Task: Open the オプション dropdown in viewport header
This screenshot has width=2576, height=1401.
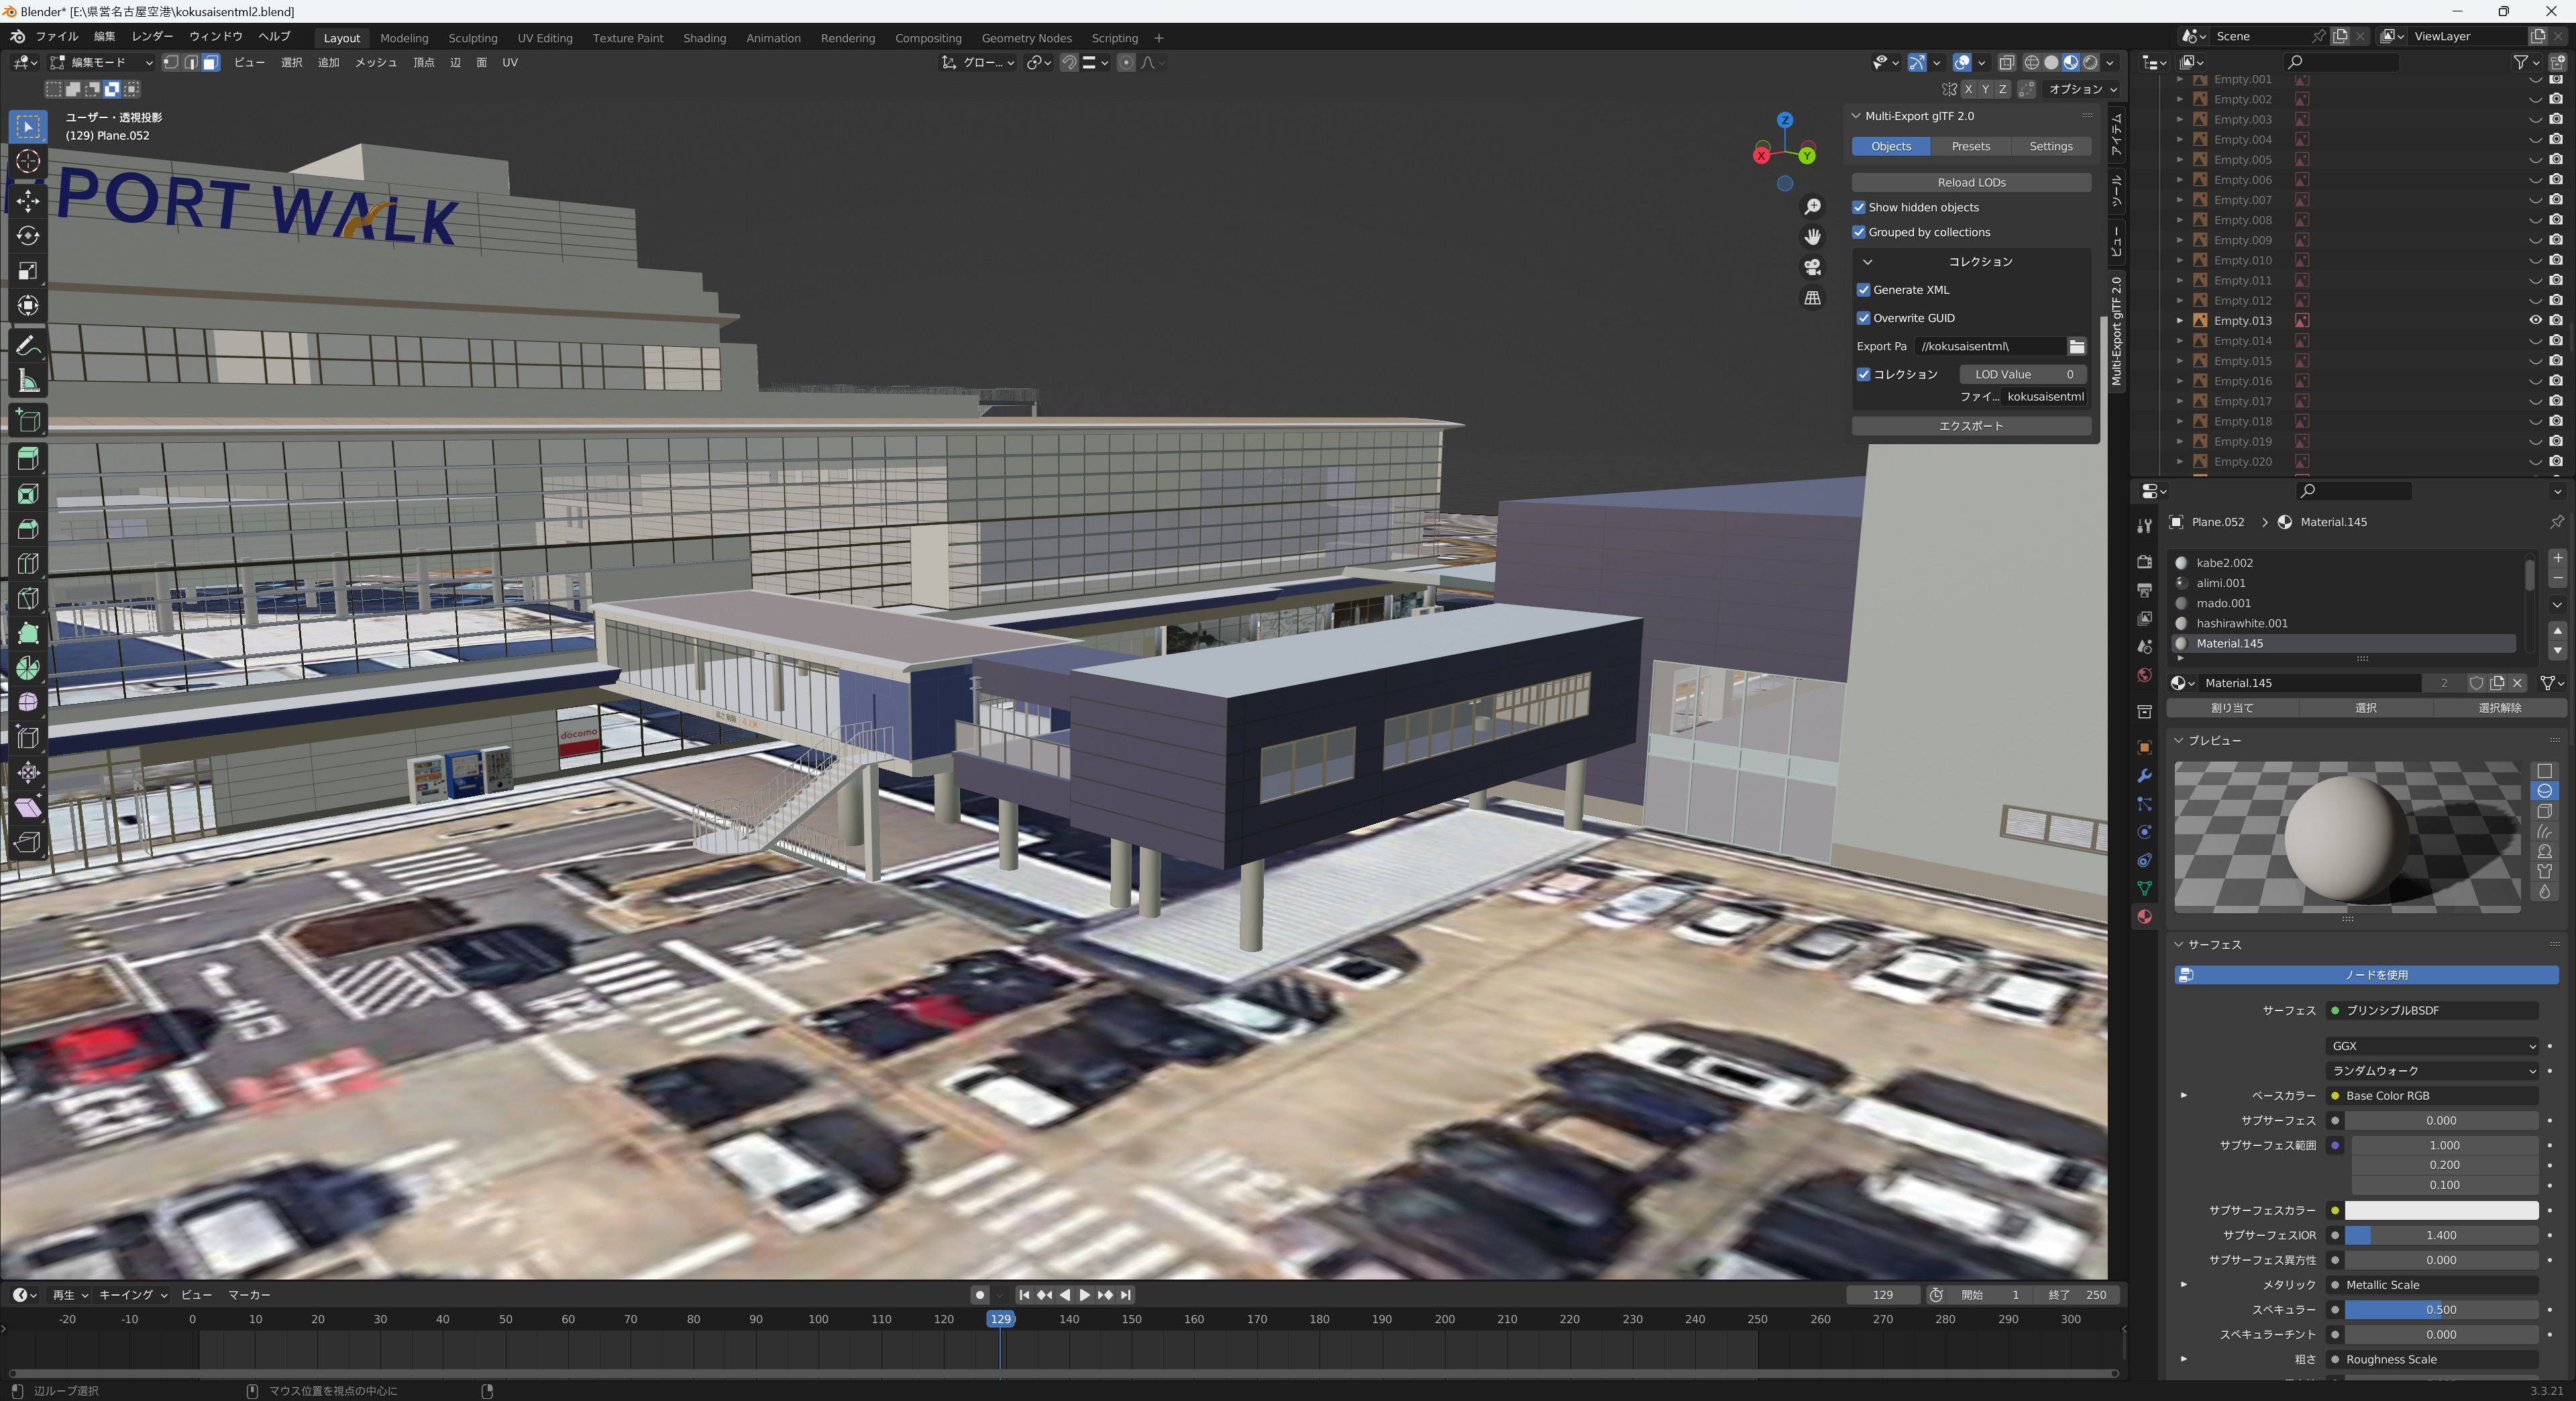Action: (x=2083, y=90)
